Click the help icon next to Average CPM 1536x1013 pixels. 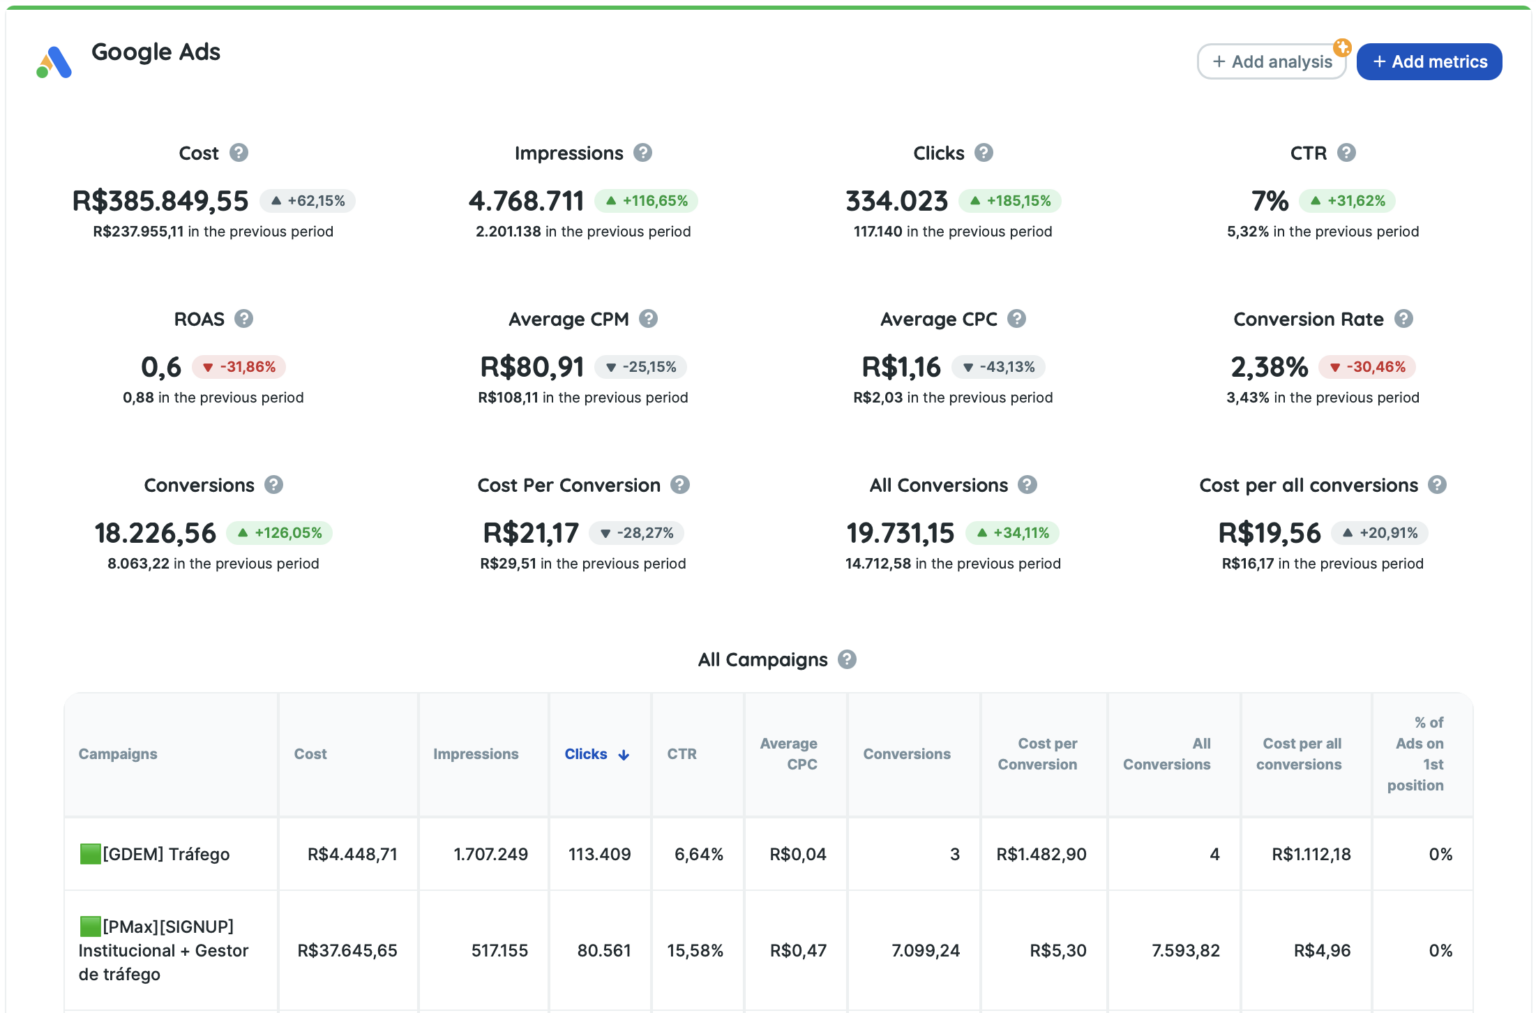click(649, 319)
